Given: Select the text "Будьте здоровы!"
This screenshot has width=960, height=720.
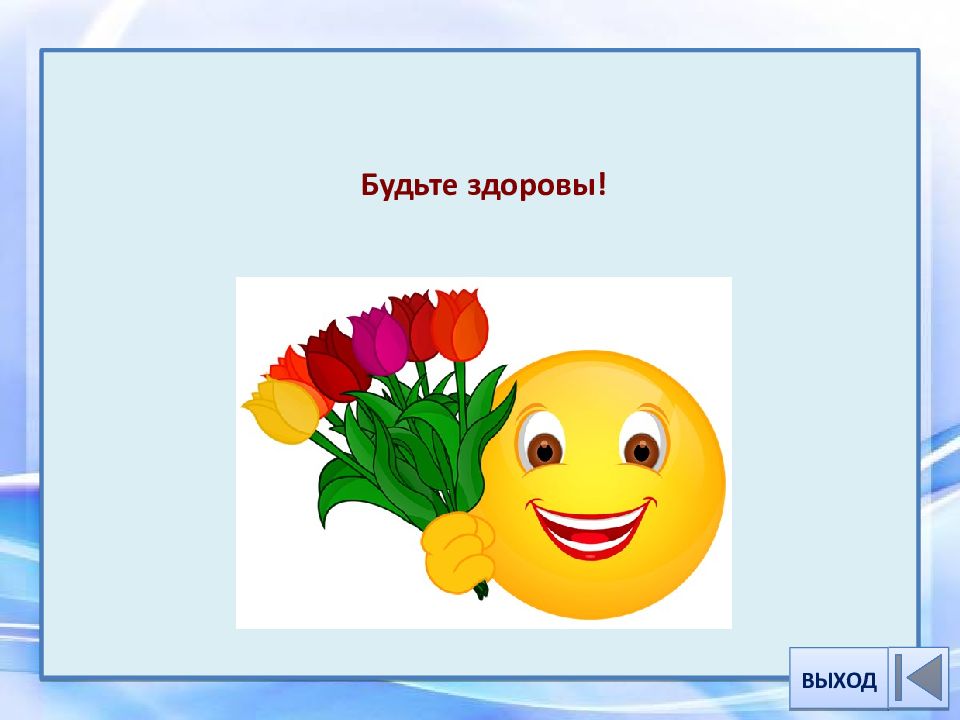Looking at the screenshot, I should 484,184.
